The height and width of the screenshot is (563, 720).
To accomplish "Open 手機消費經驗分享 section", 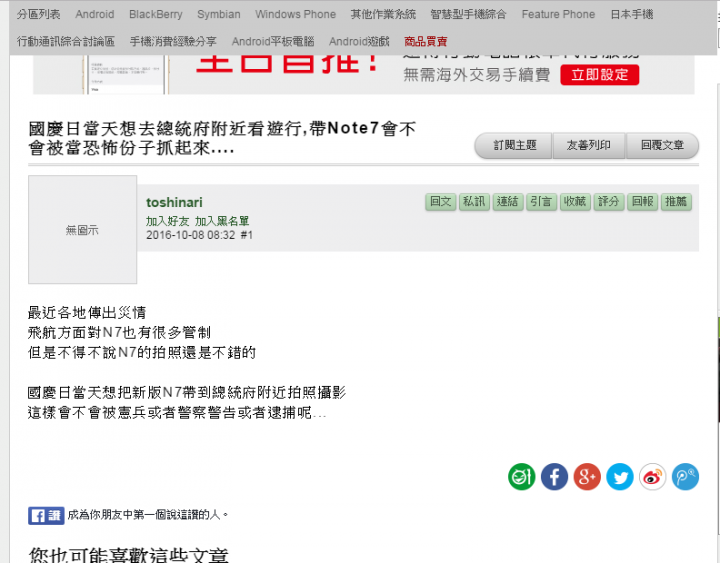I will coord(173,41).
